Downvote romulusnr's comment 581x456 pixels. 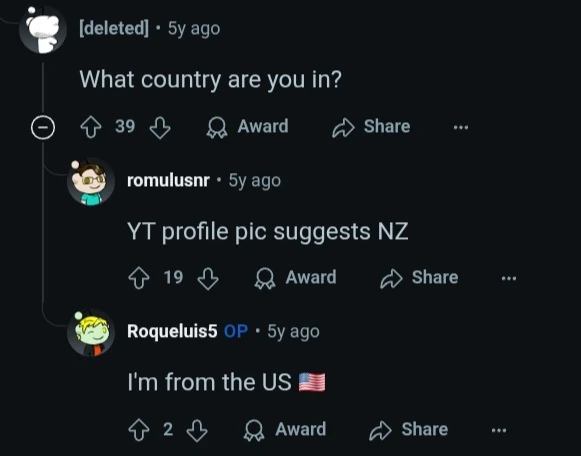pyautogui.click(x=208, y=279)
